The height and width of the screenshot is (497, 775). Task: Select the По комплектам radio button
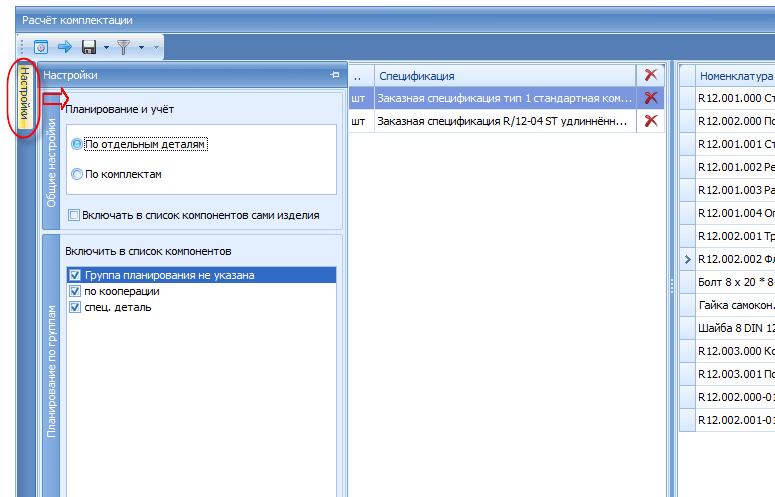(x=77, y=174)
